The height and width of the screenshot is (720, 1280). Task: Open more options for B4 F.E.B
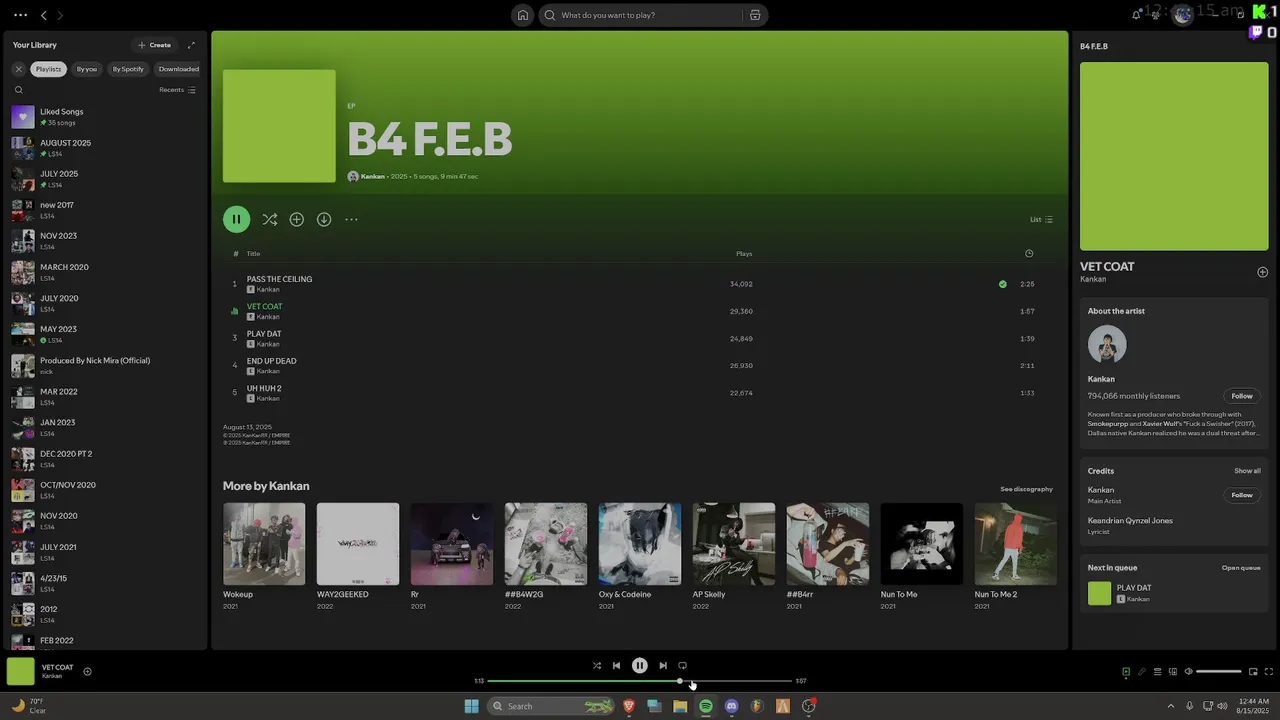[351, 219]
